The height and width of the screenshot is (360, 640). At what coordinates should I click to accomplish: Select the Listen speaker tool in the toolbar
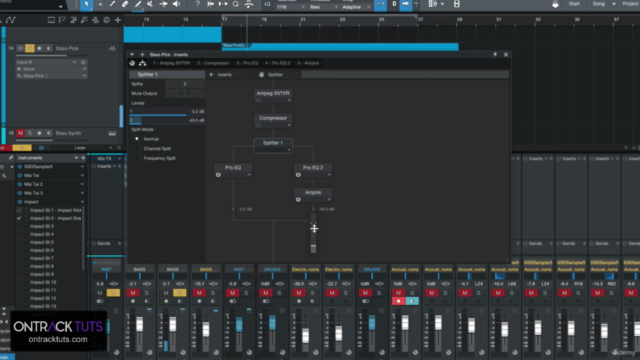click(176, 4)
